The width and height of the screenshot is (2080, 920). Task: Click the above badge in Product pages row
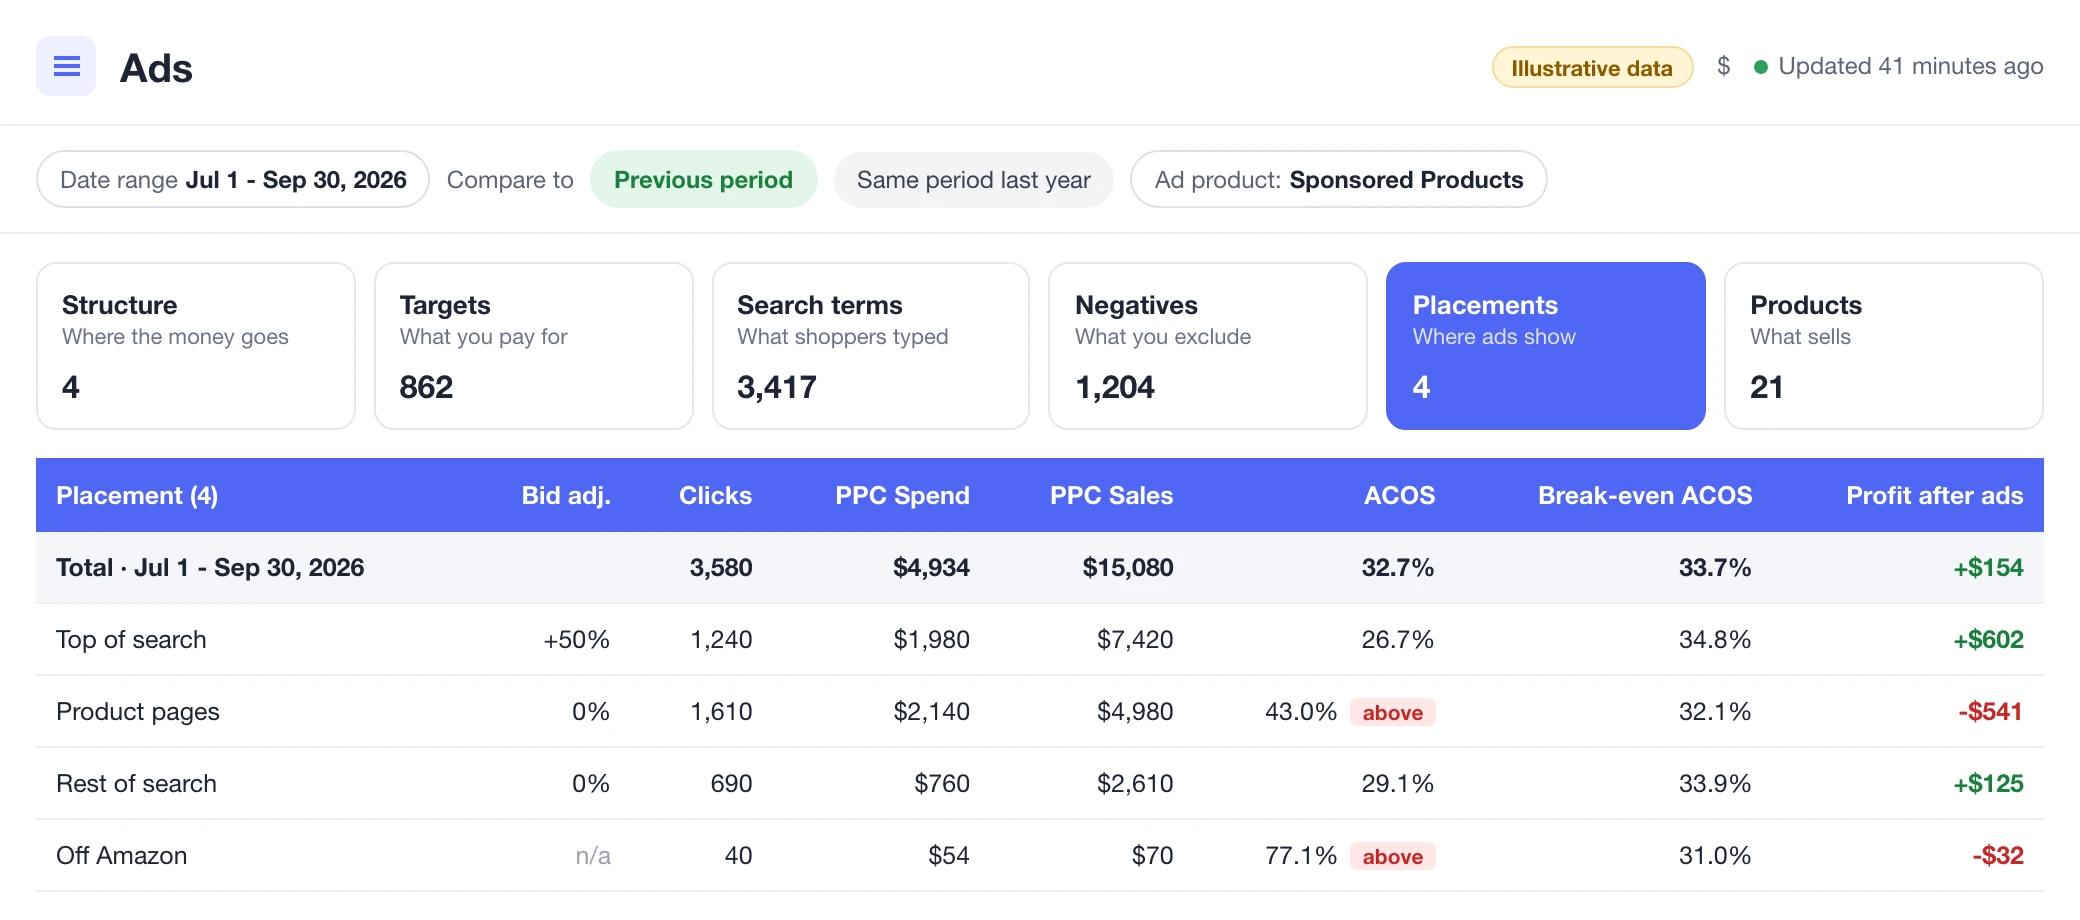point(1392,712)
